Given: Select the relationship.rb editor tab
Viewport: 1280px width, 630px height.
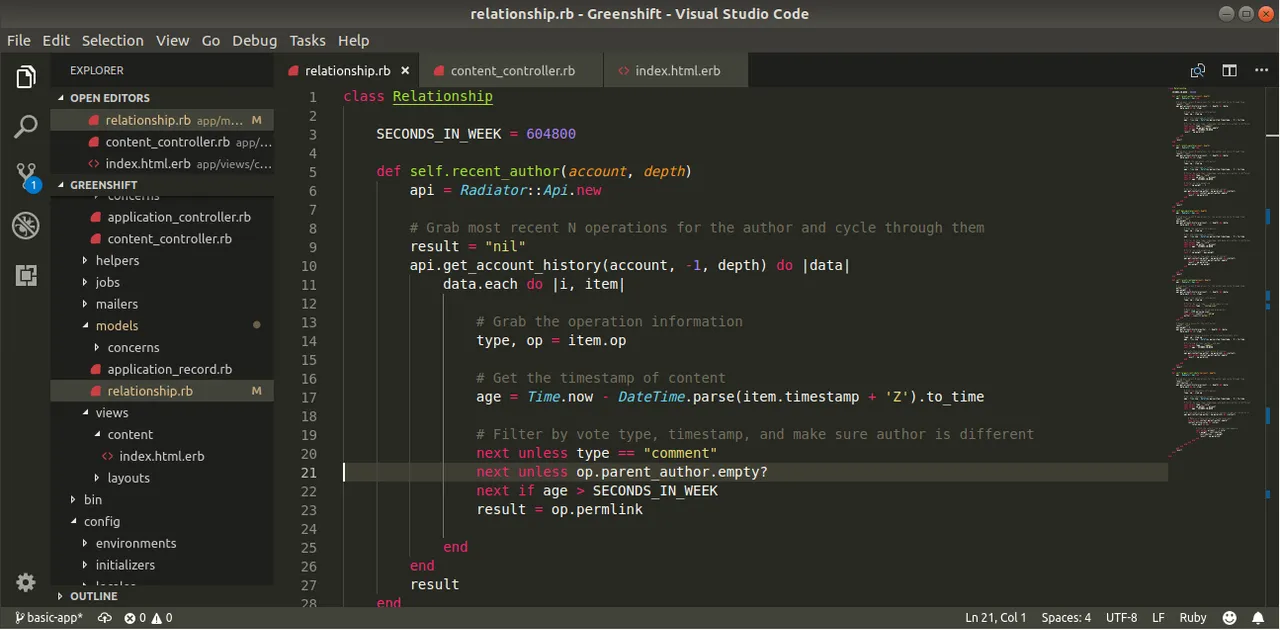Looking at the screenshot, I should [347, 71].
